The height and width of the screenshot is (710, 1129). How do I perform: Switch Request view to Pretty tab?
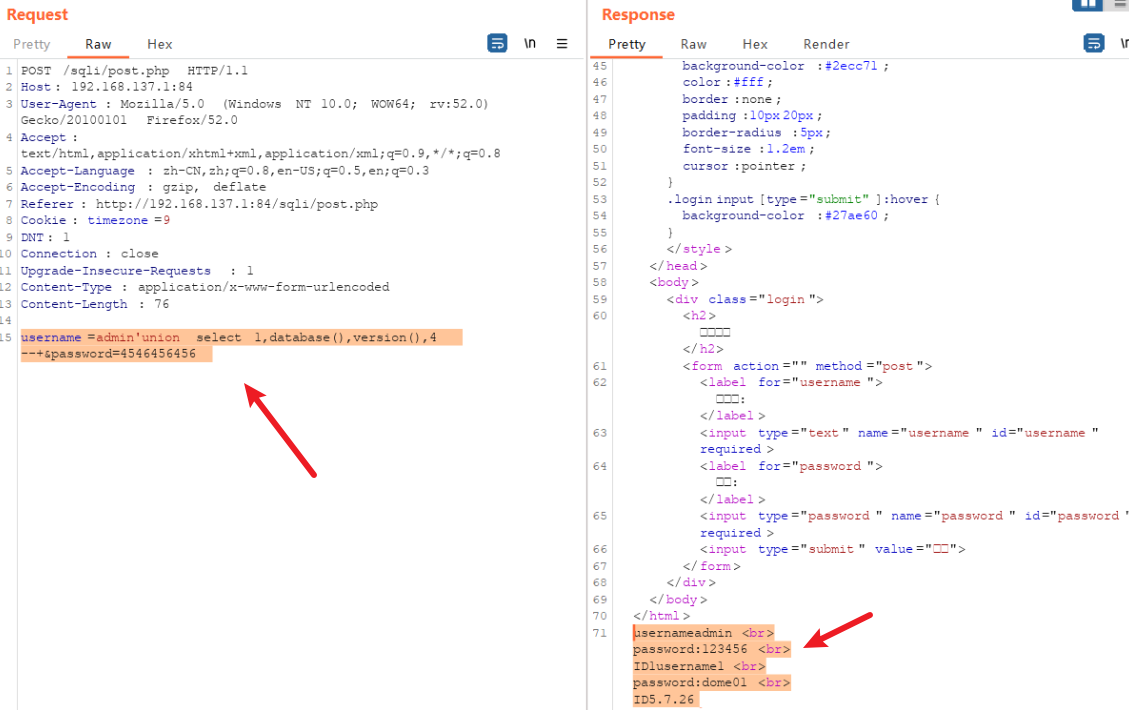point(31,44)
